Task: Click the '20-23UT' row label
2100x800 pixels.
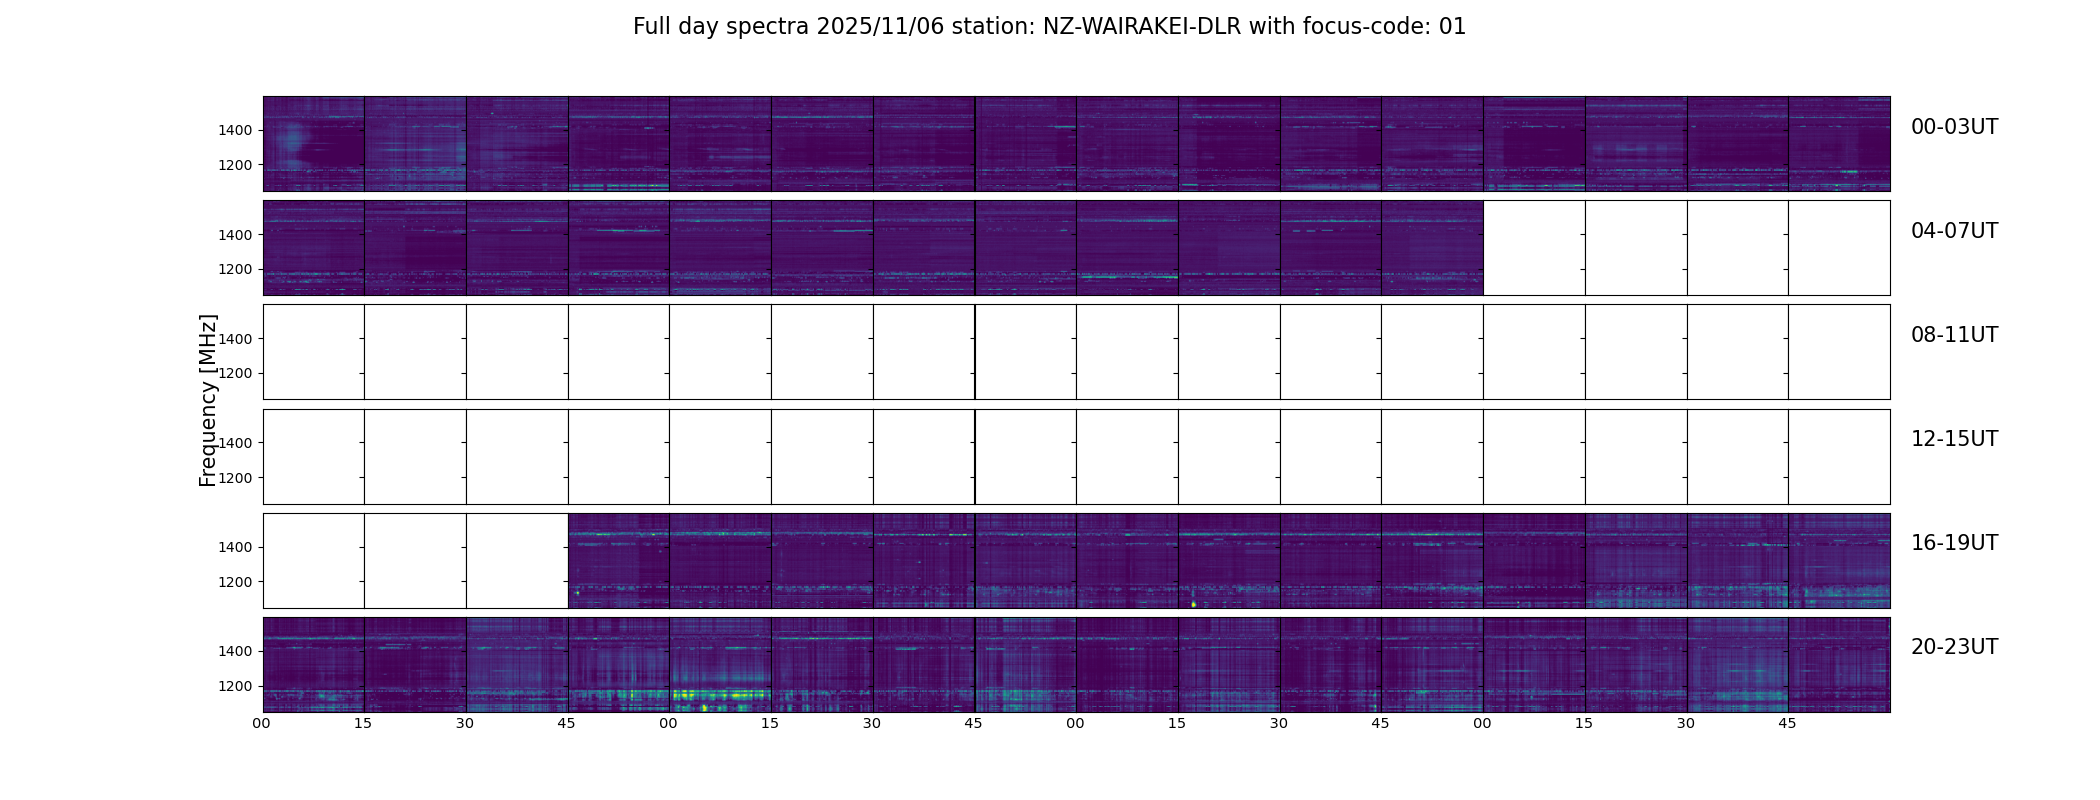Action: point(1954,647)
